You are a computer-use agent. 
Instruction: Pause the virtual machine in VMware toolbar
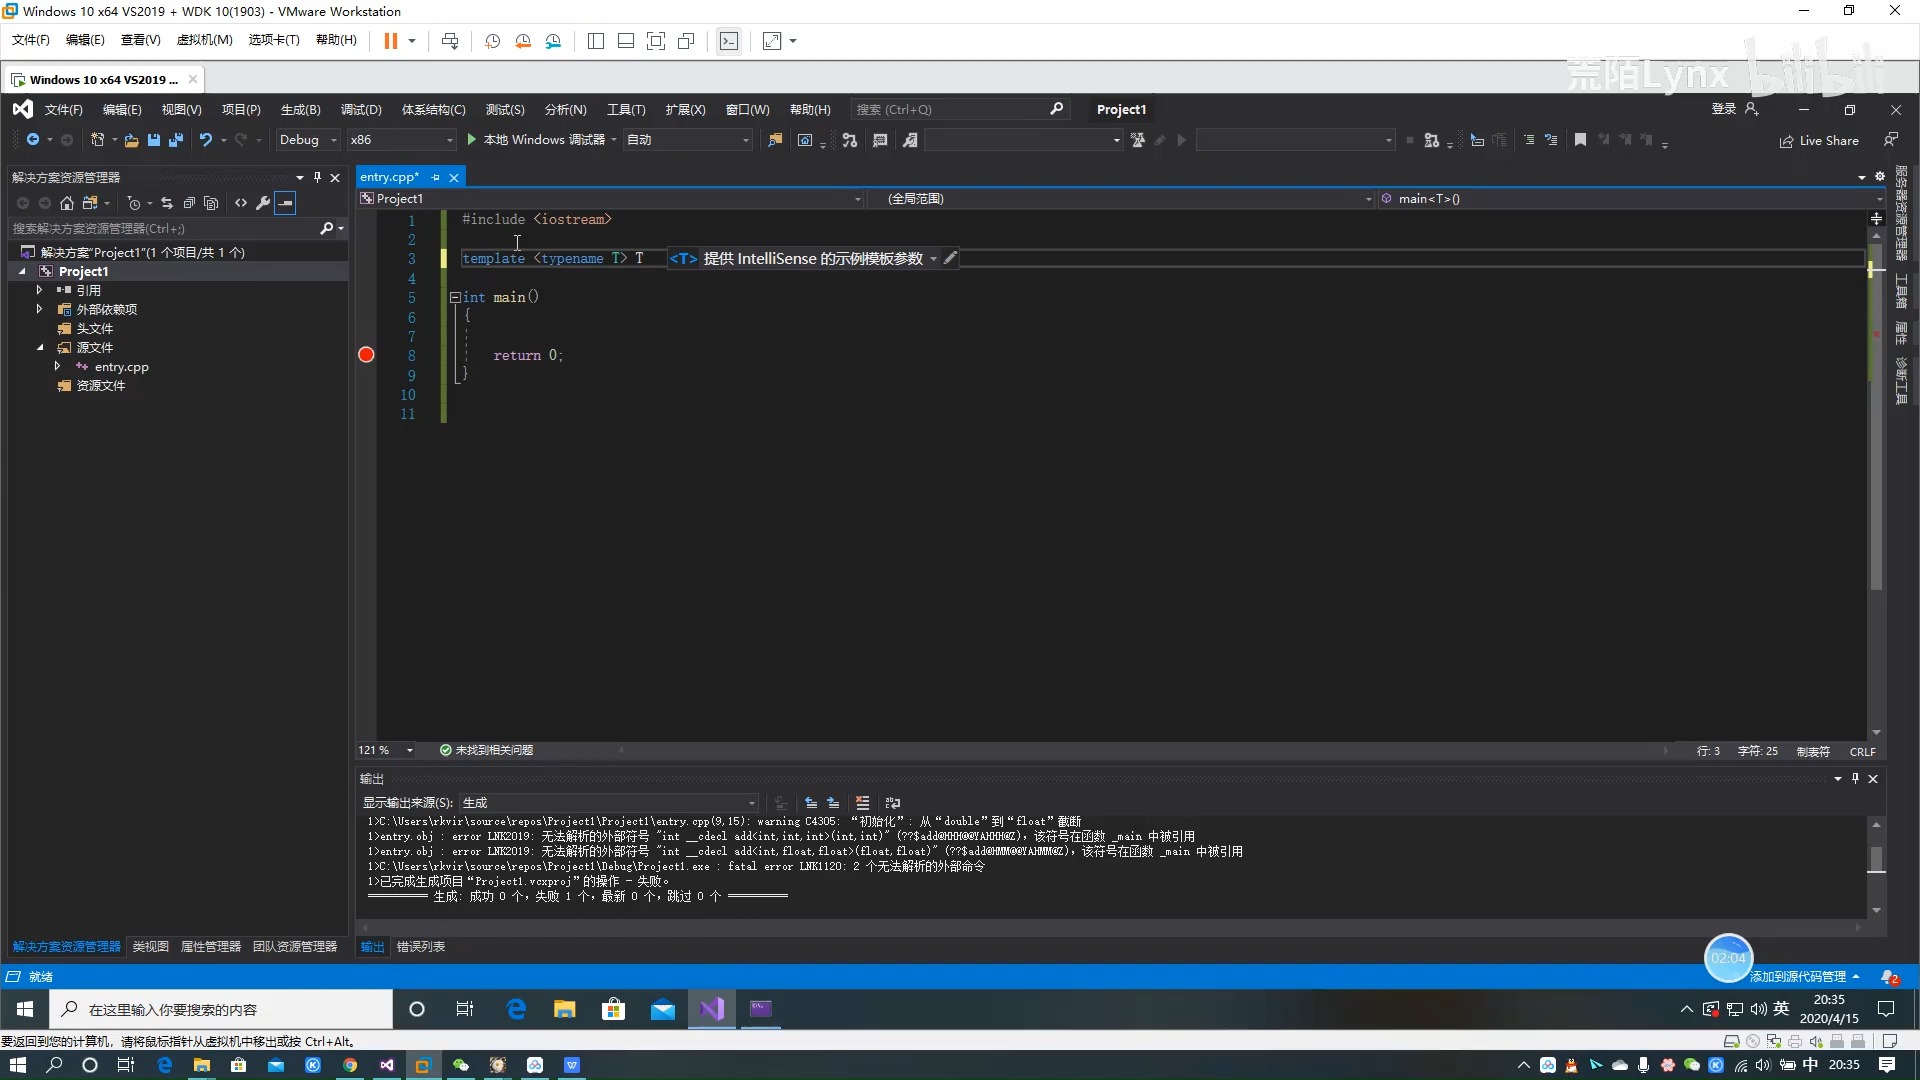[x=391, y=41]
